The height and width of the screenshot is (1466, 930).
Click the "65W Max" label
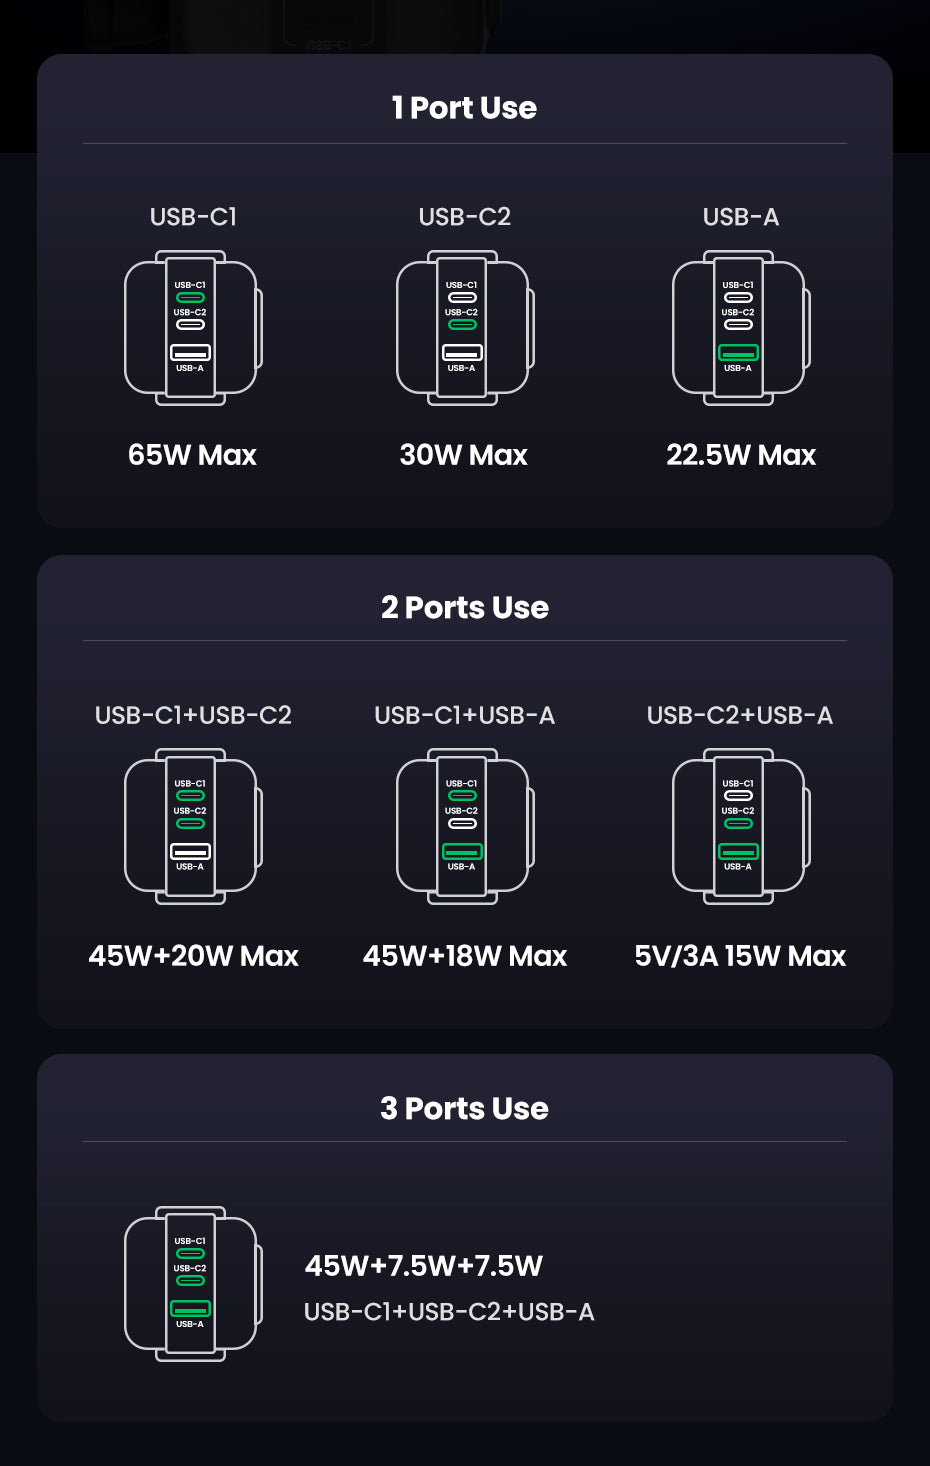tap(192, 455)
